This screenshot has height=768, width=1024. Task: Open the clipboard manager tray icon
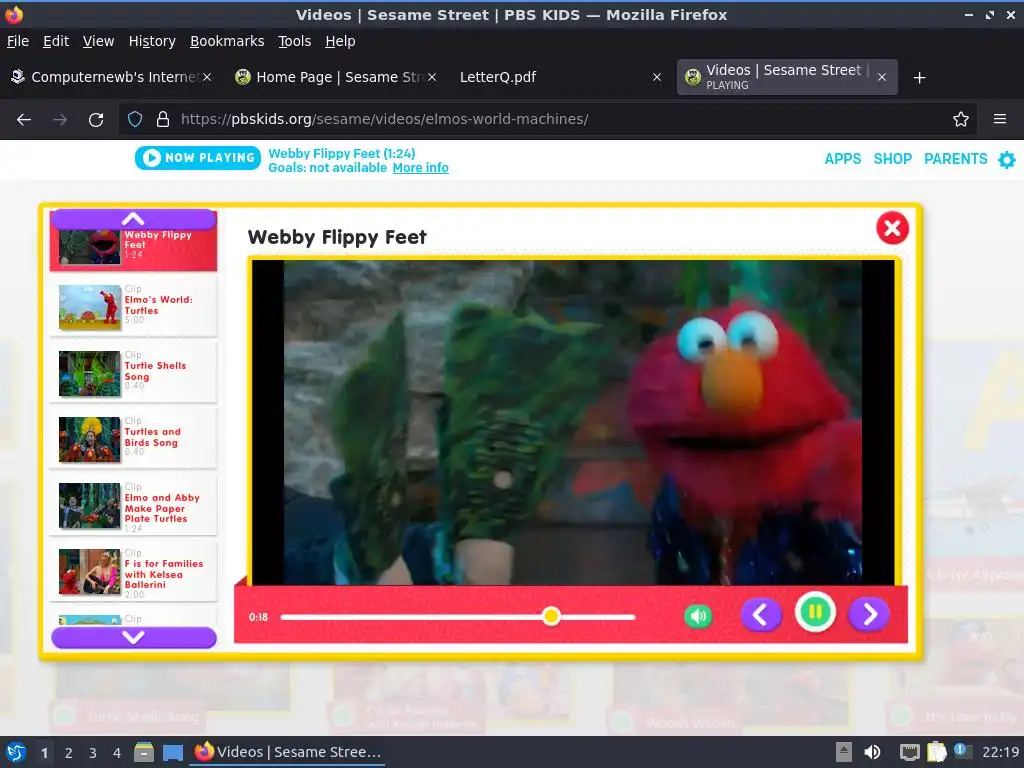click(x=936, y=752)
